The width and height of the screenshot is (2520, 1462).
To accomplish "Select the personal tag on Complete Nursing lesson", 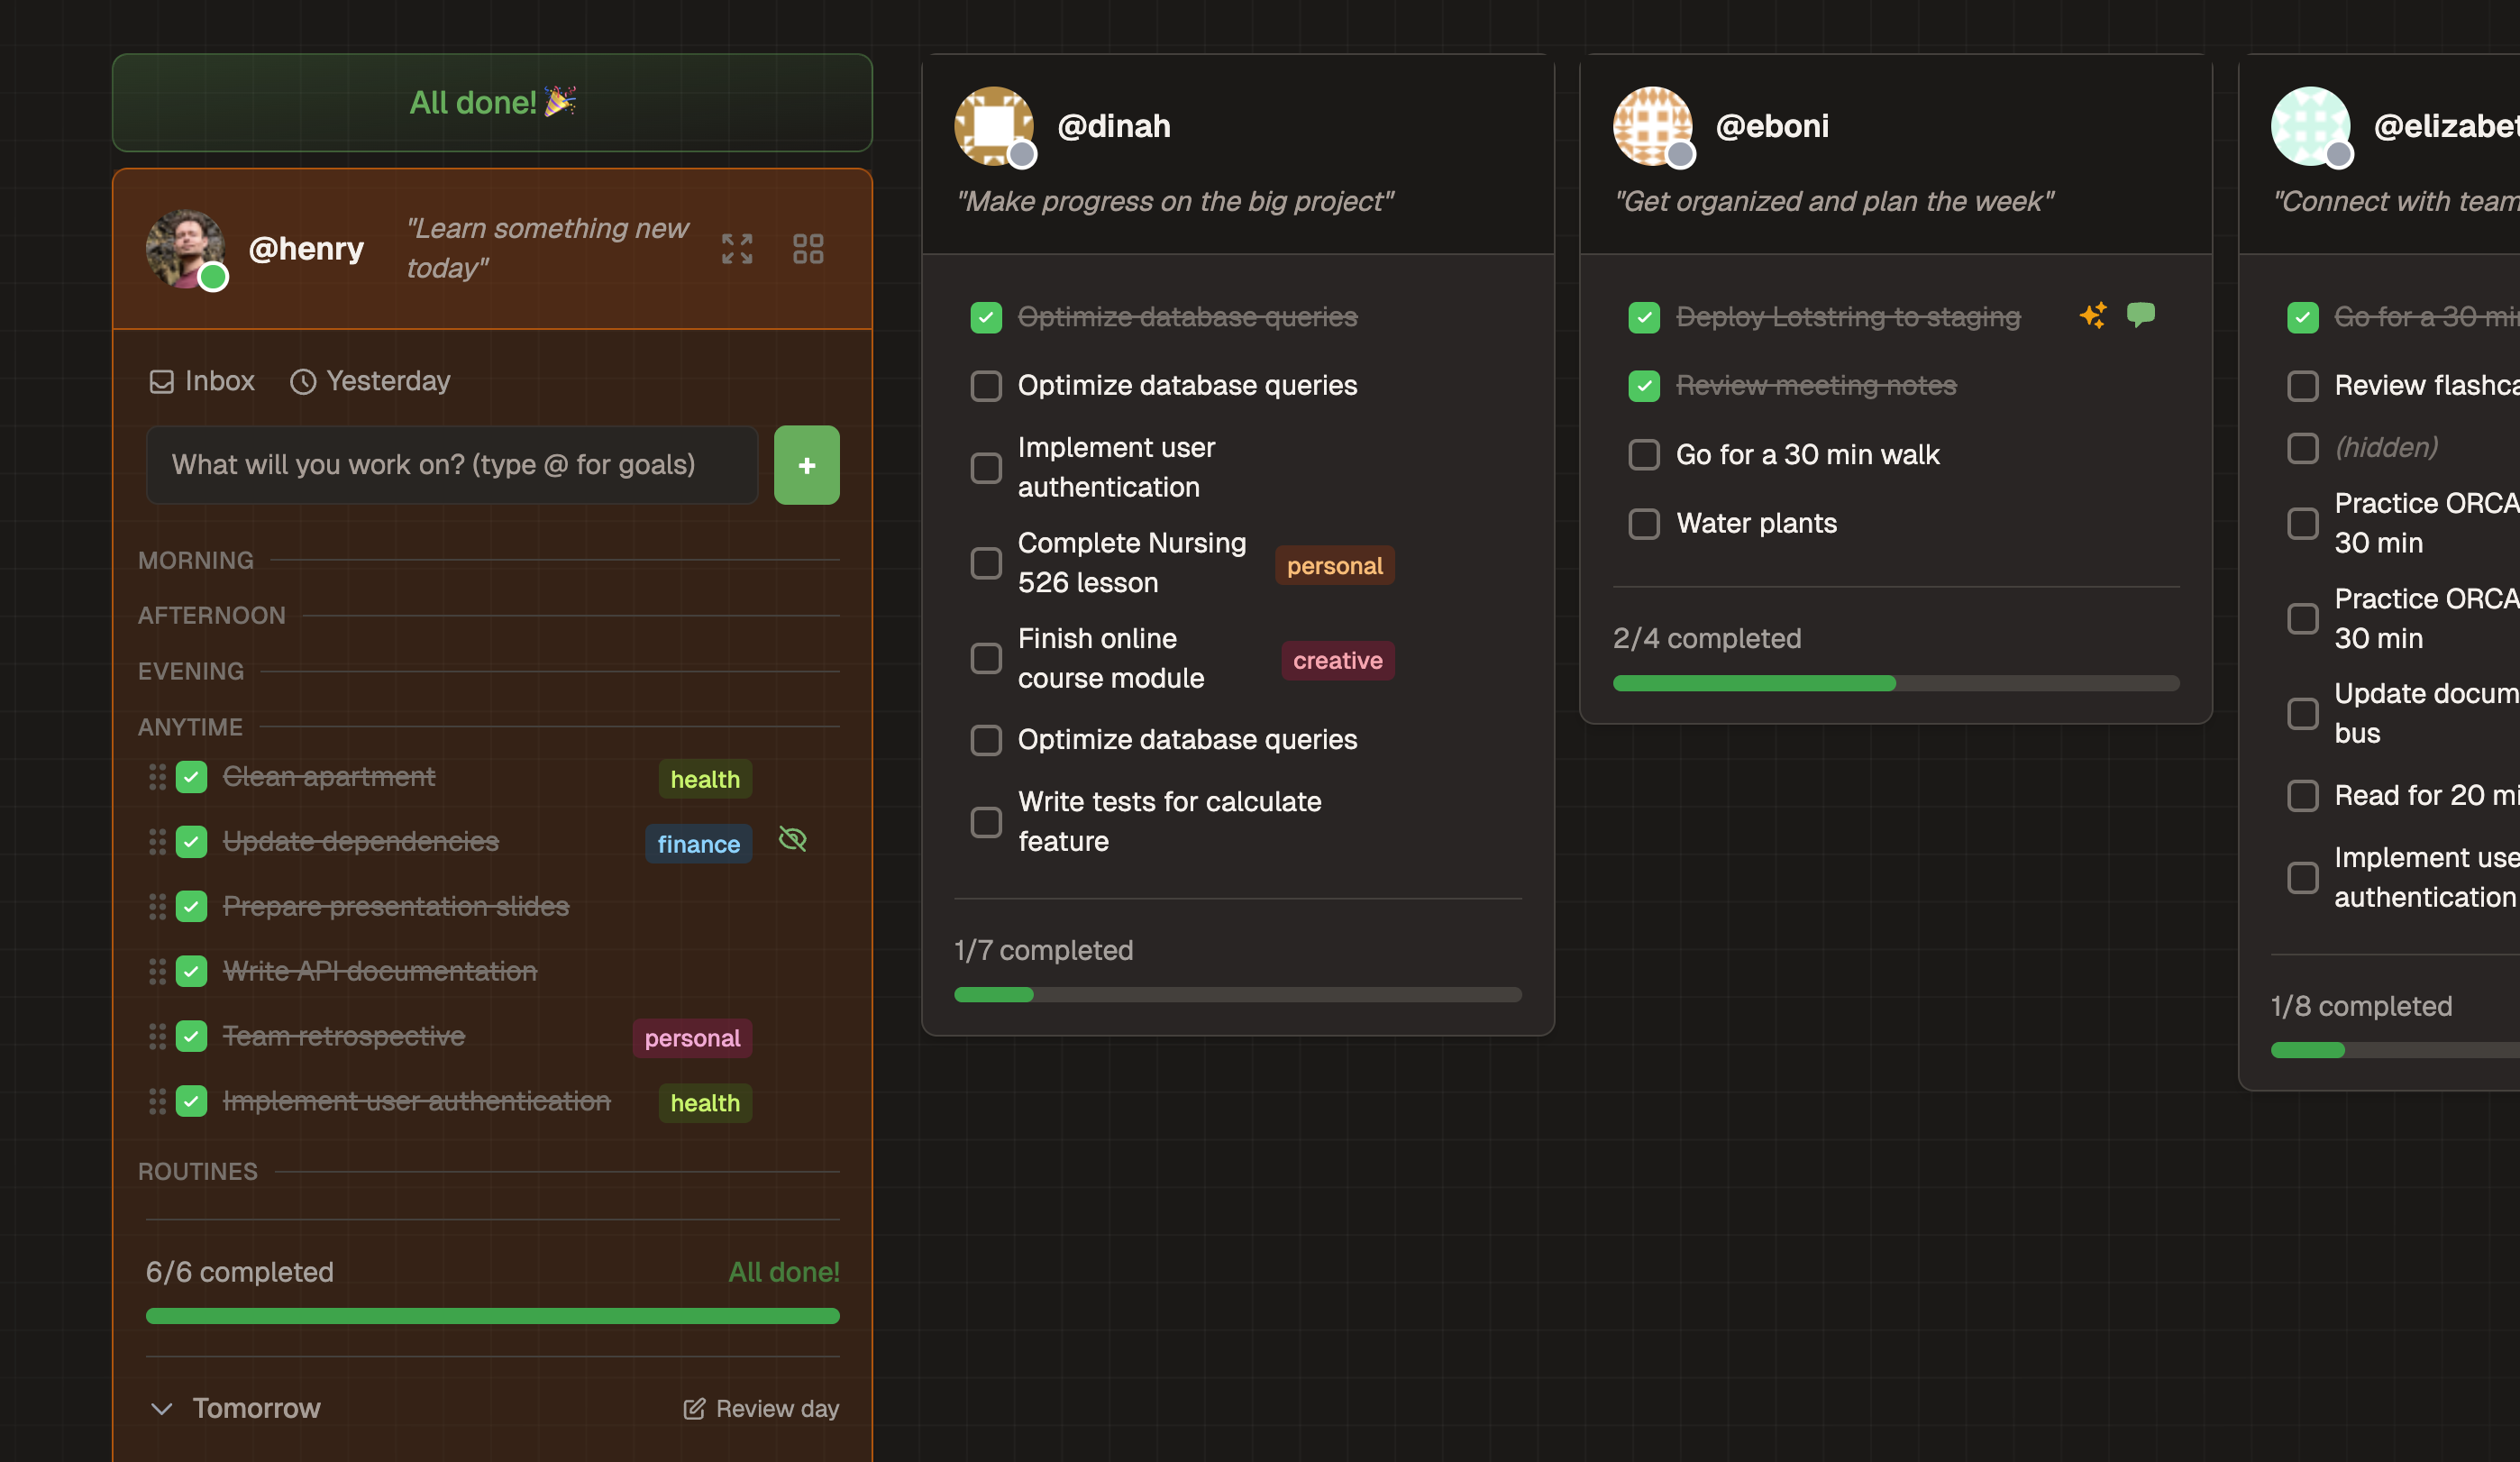I will (1335, 565).
